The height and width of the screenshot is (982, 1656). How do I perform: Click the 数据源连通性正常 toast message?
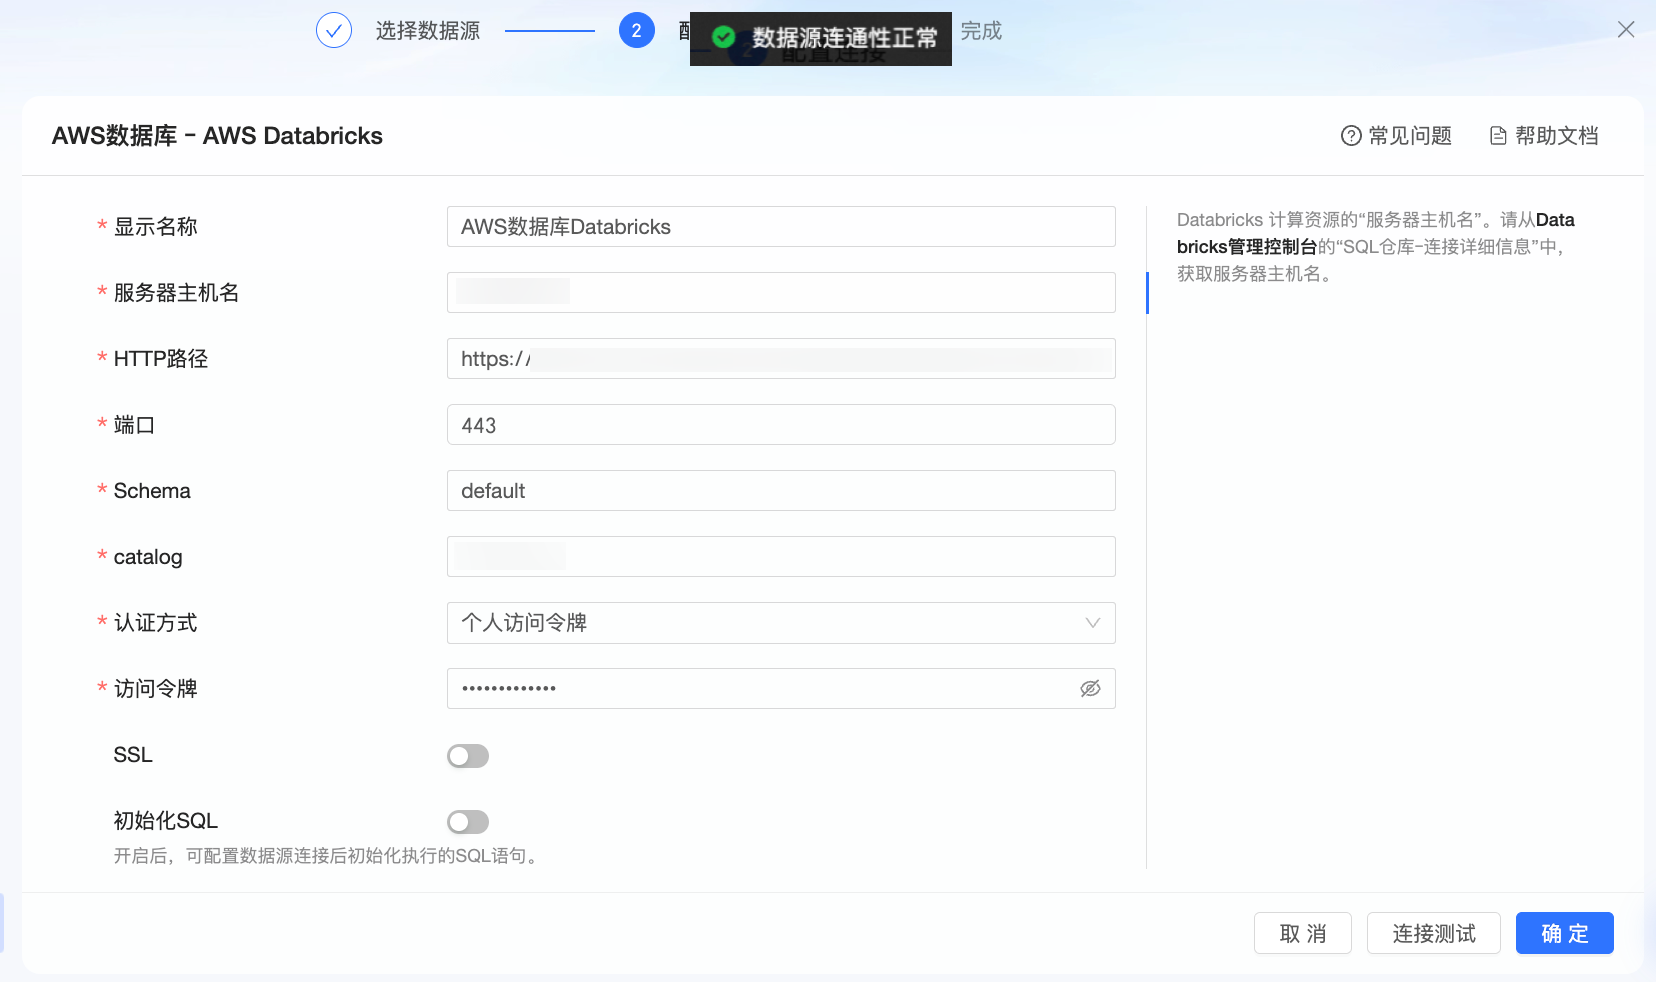(x=821, y=39)
